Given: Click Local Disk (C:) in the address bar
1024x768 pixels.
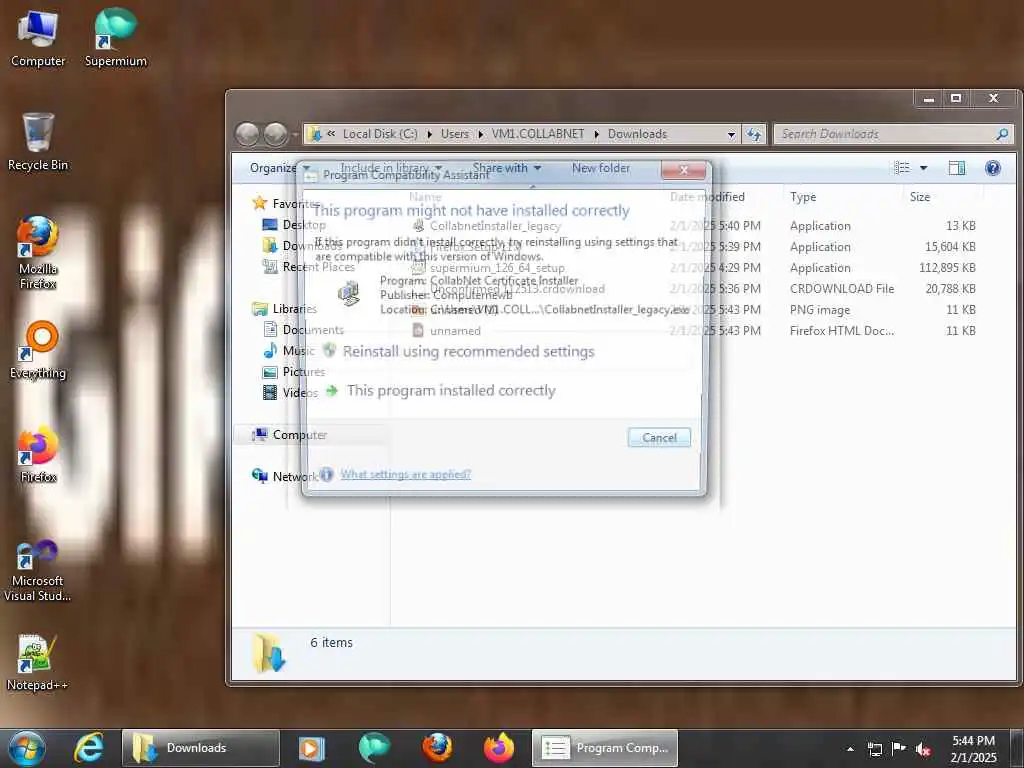Looking at the screenshot, I should (x=380, y=134).
